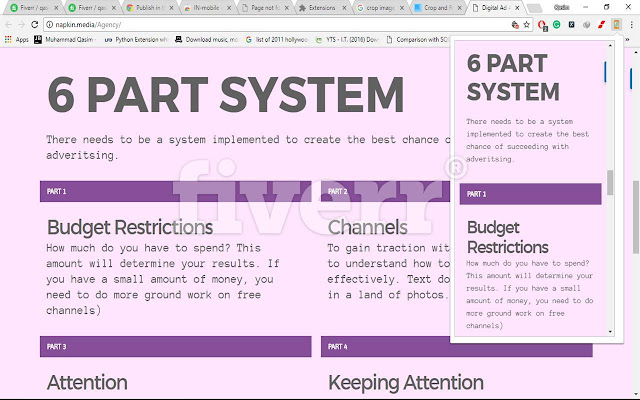Close the Digital Ad tab
Viewport: 640px width, 400px height.
coord(518,8)
